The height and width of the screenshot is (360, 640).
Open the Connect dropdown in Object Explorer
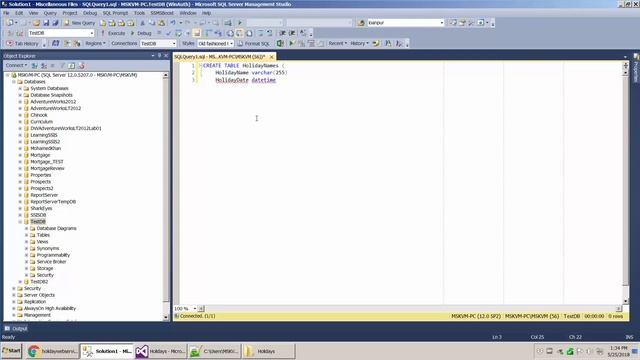click(16, 65)
